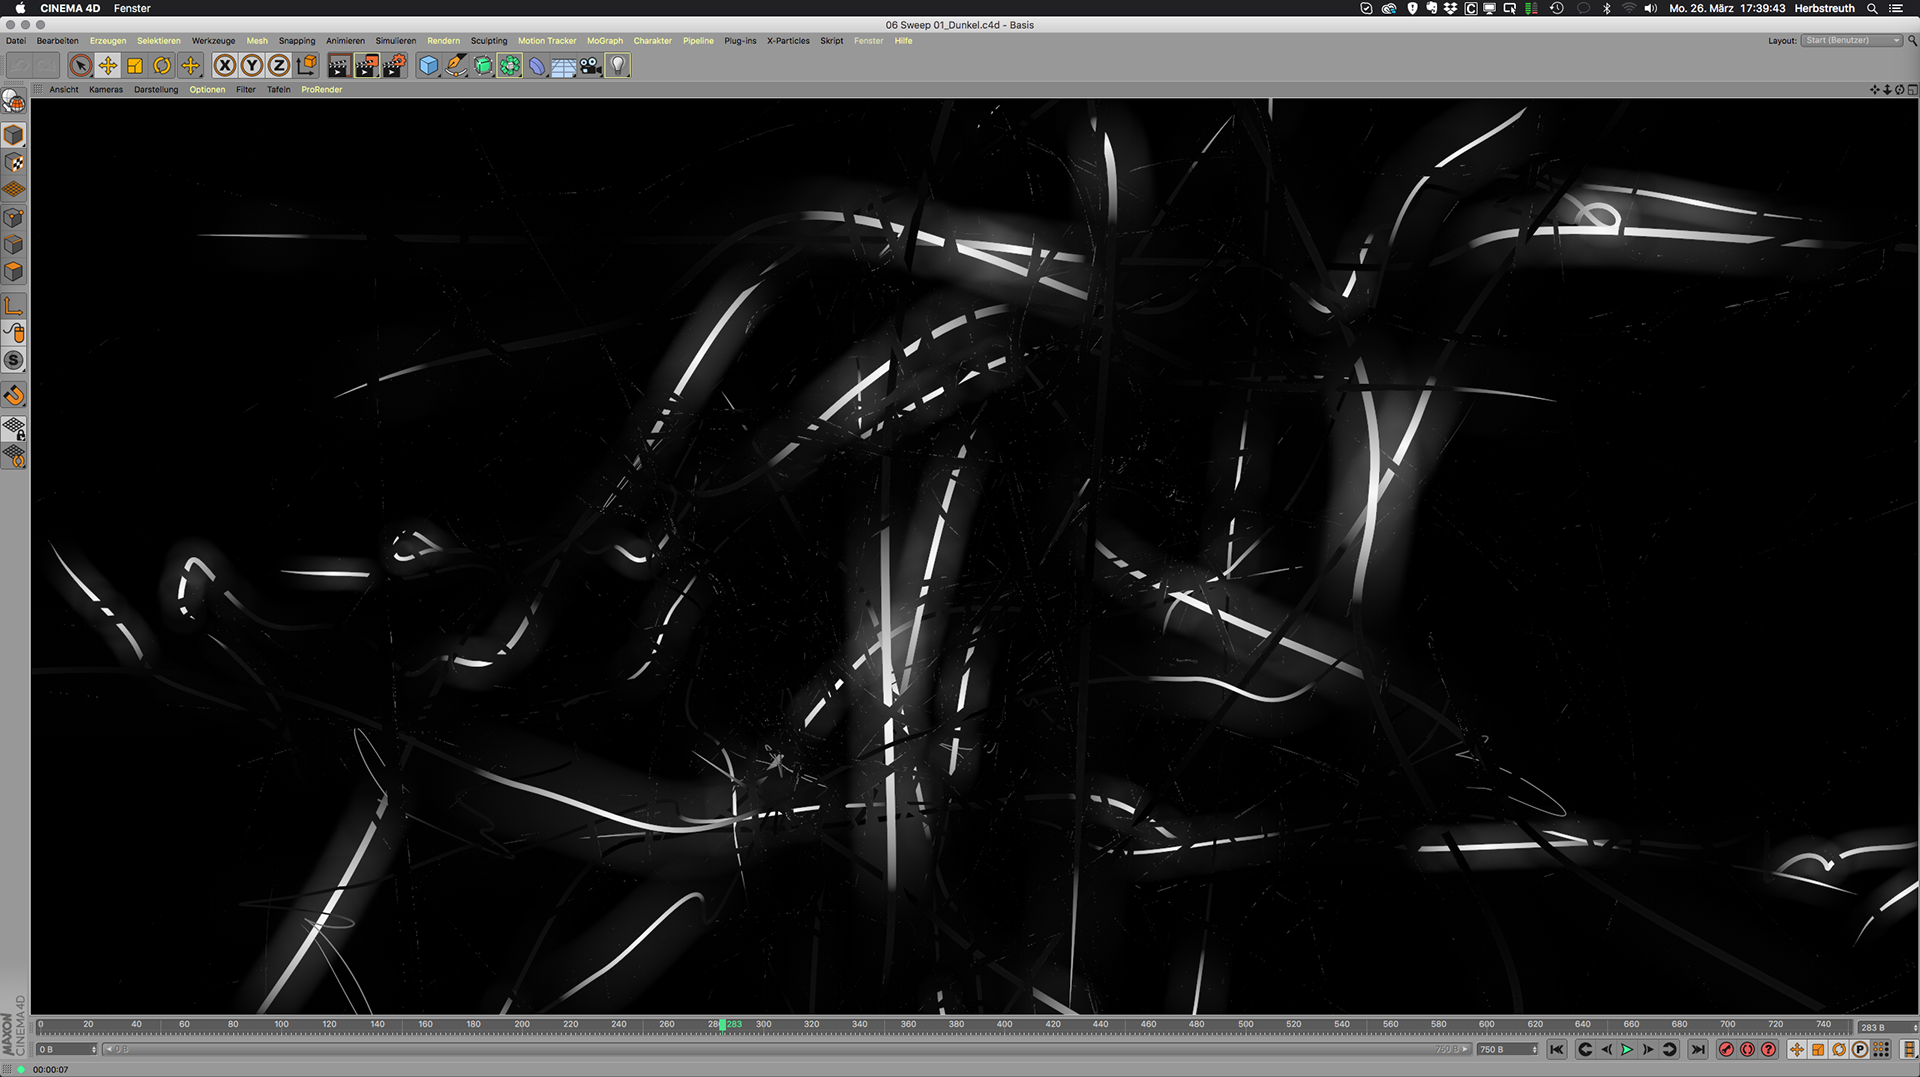The image size is (1920, 1077).
Task: Open the Erzeugen menu
Action: coord(108,41)
